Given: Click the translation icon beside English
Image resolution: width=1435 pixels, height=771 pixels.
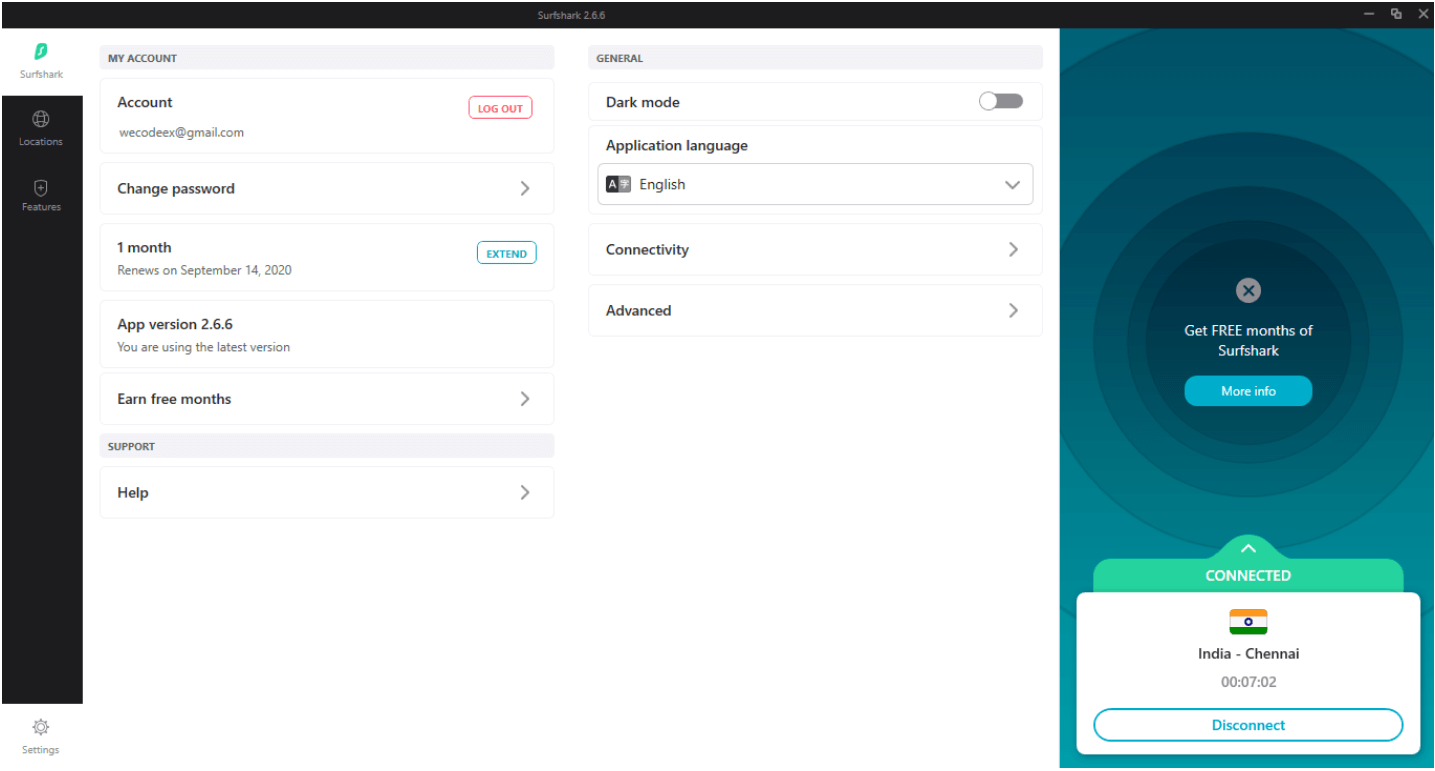Looking at the screenshot, I should 618,184.
